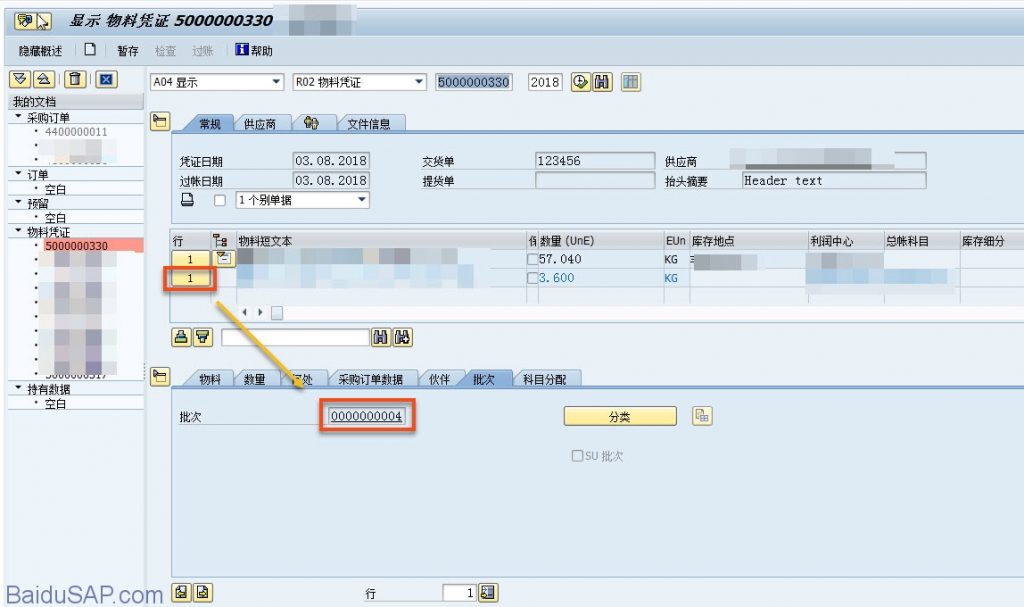This screenshot has height=607, width=1024.
Task: Open the 帮助 help info icon
Action: [x=241, y=50]
